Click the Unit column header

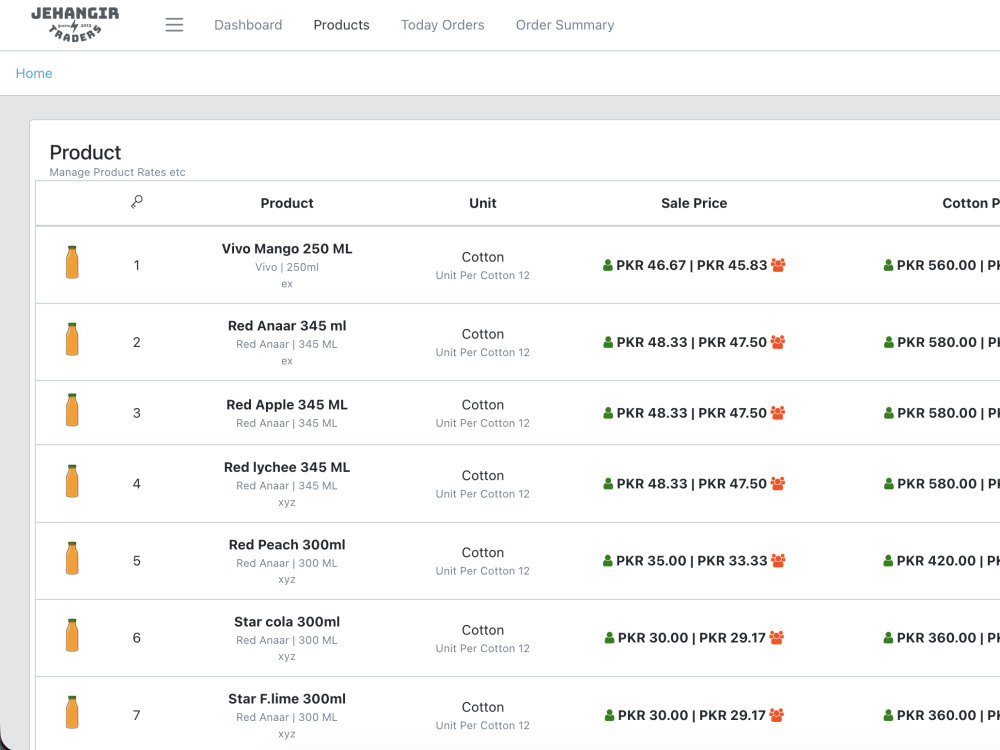tap(483, 203)
